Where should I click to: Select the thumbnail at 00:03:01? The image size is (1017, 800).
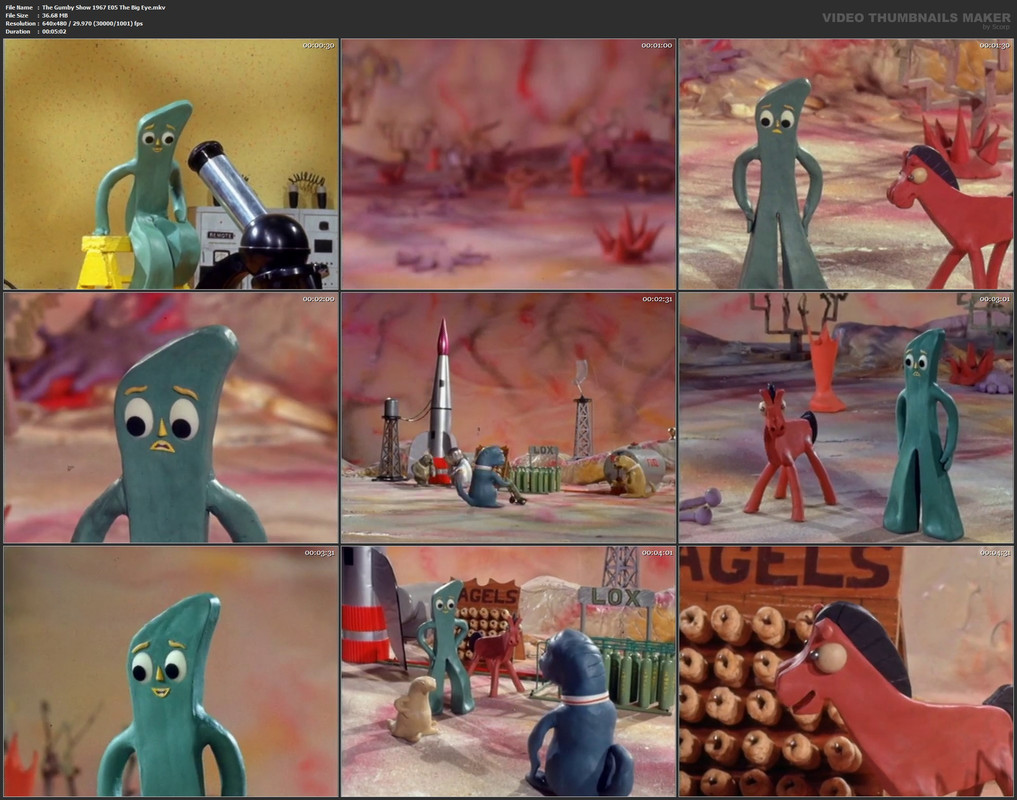click(x=846, y=418)
